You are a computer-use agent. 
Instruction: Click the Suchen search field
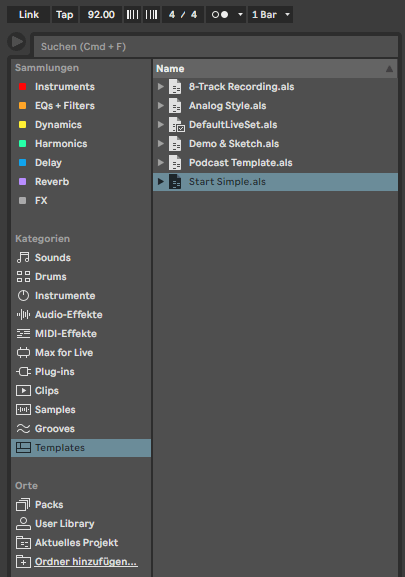click(x=216, y=47)
